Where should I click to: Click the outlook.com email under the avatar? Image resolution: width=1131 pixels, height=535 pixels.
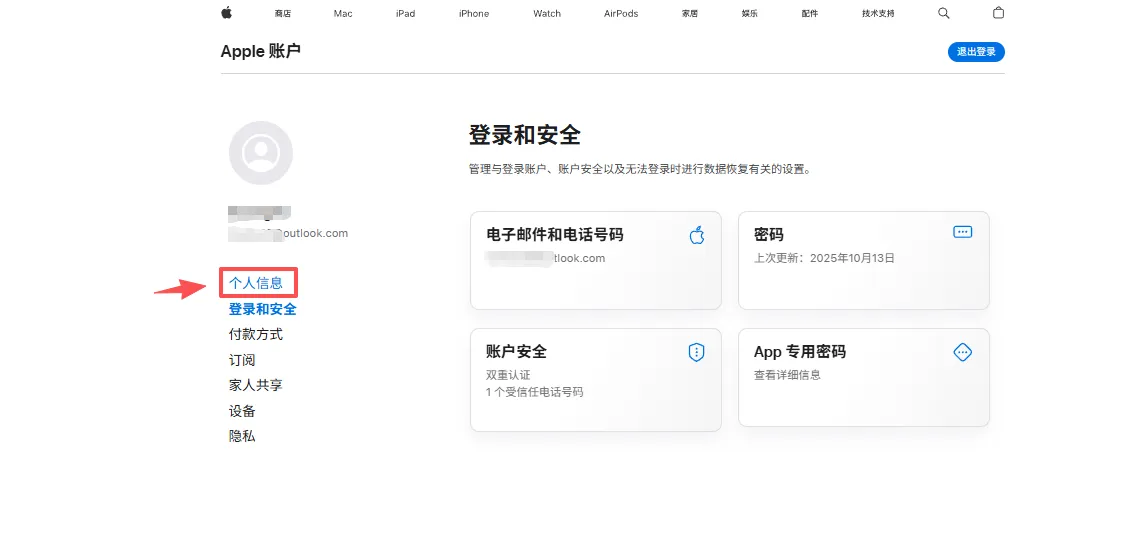coord(288,233)
